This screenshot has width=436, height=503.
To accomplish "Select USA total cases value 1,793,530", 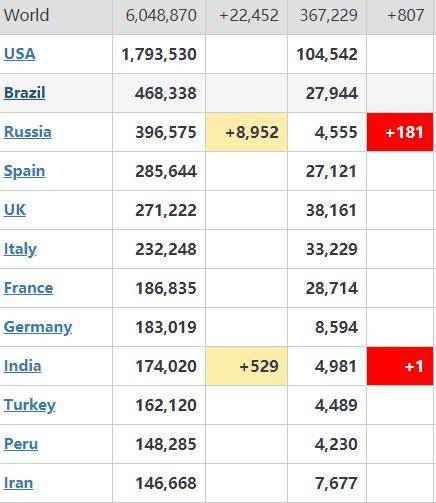I will [159, 54].
